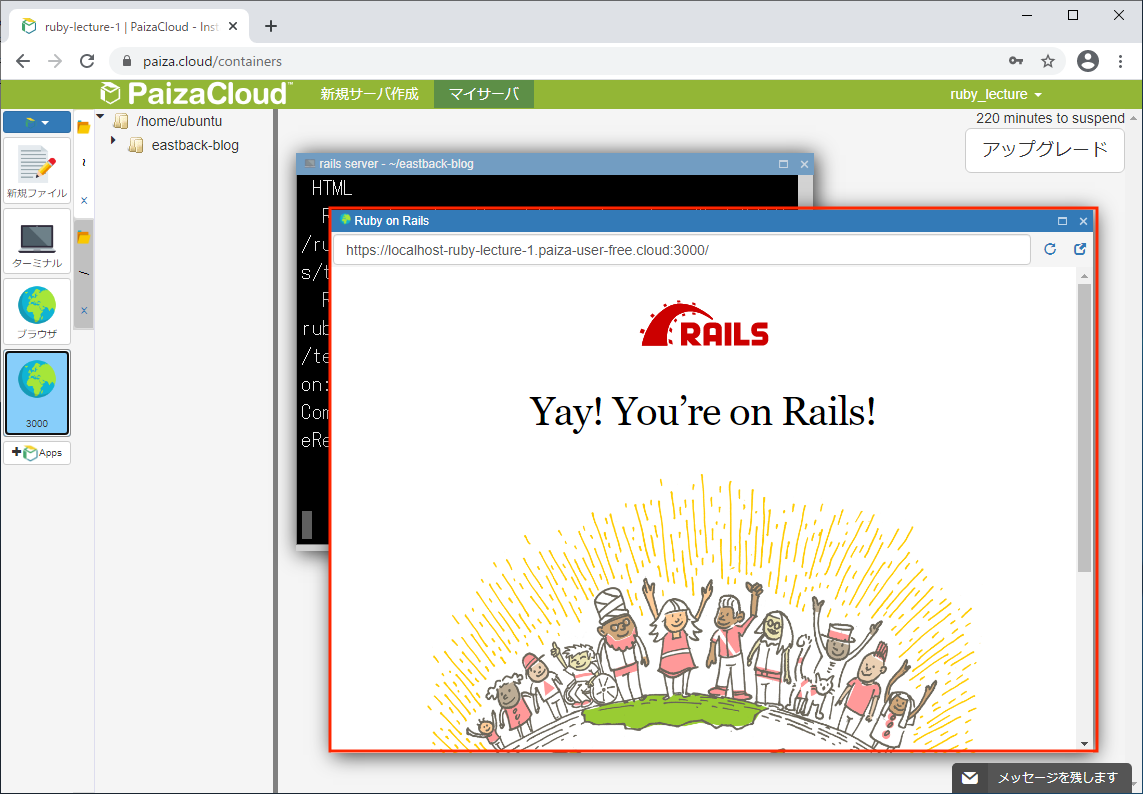This screenshot has height=794, width=1143.
Task: Maximize the Ruby on Rails browser window
Action: pyautogui.click(x=1062, y=221)
